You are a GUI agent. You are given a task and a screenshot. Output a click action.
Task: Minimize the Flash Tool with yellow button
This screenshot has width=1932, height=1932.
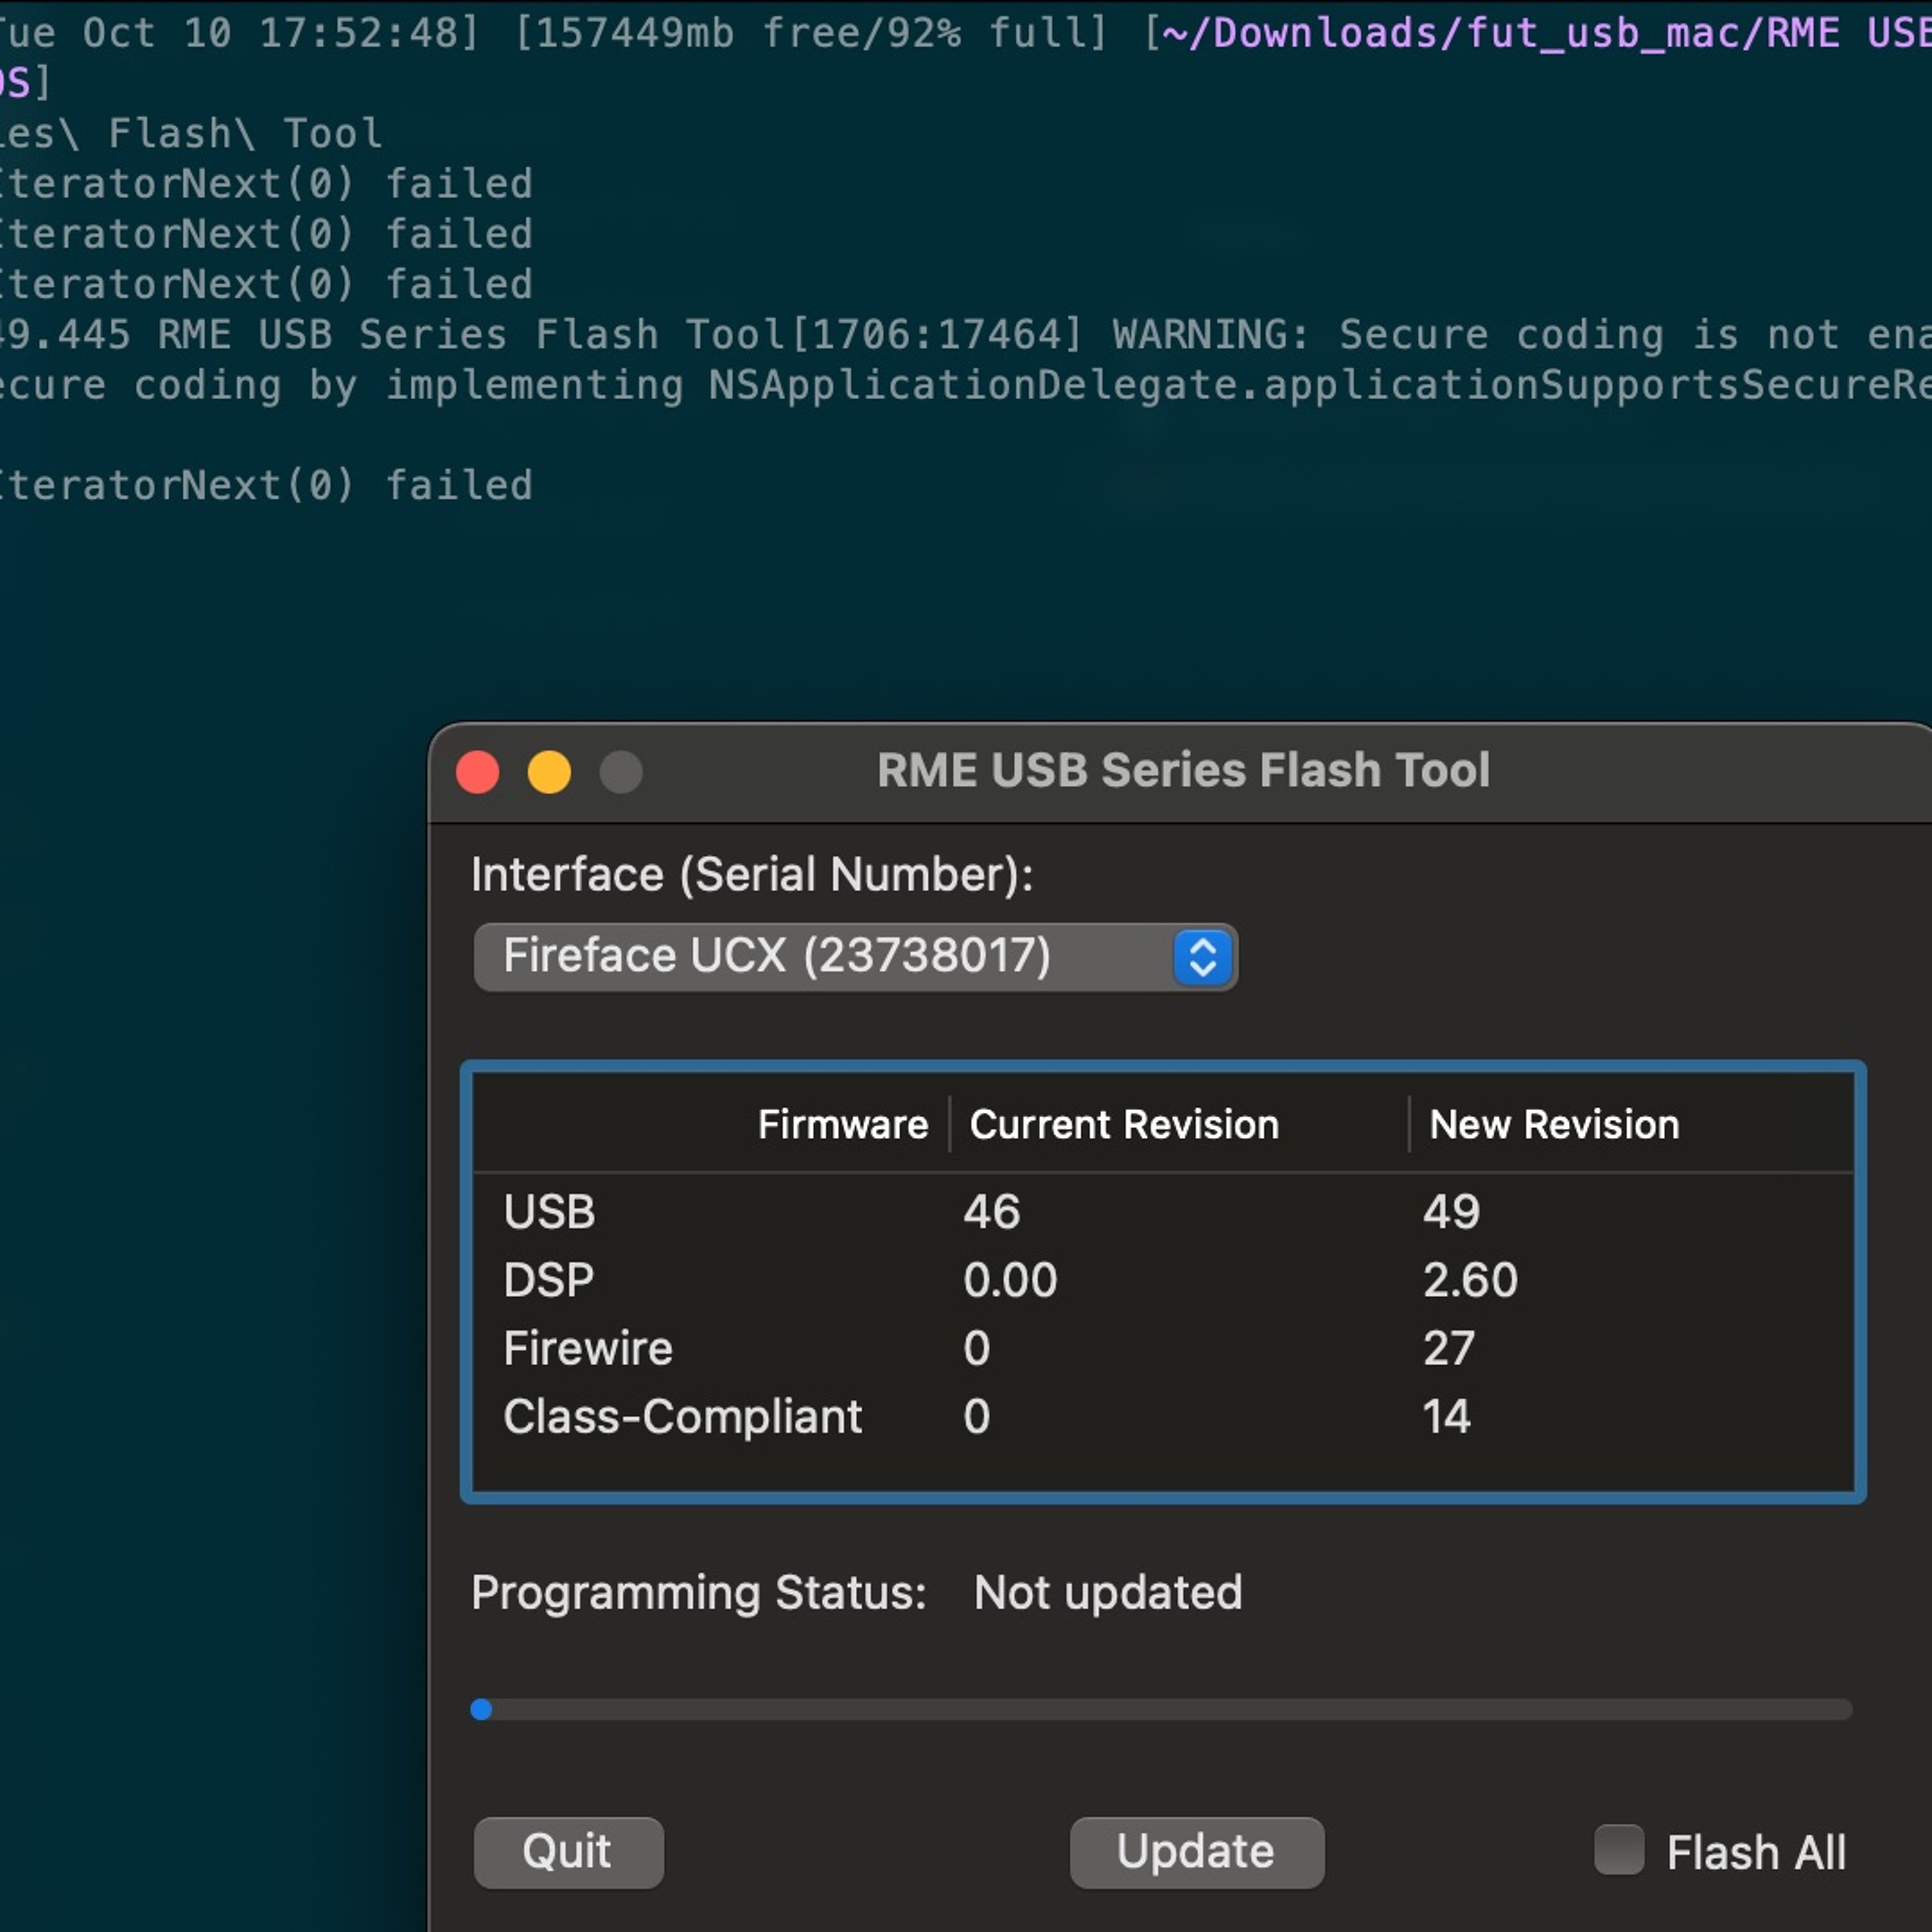point(549,772)
